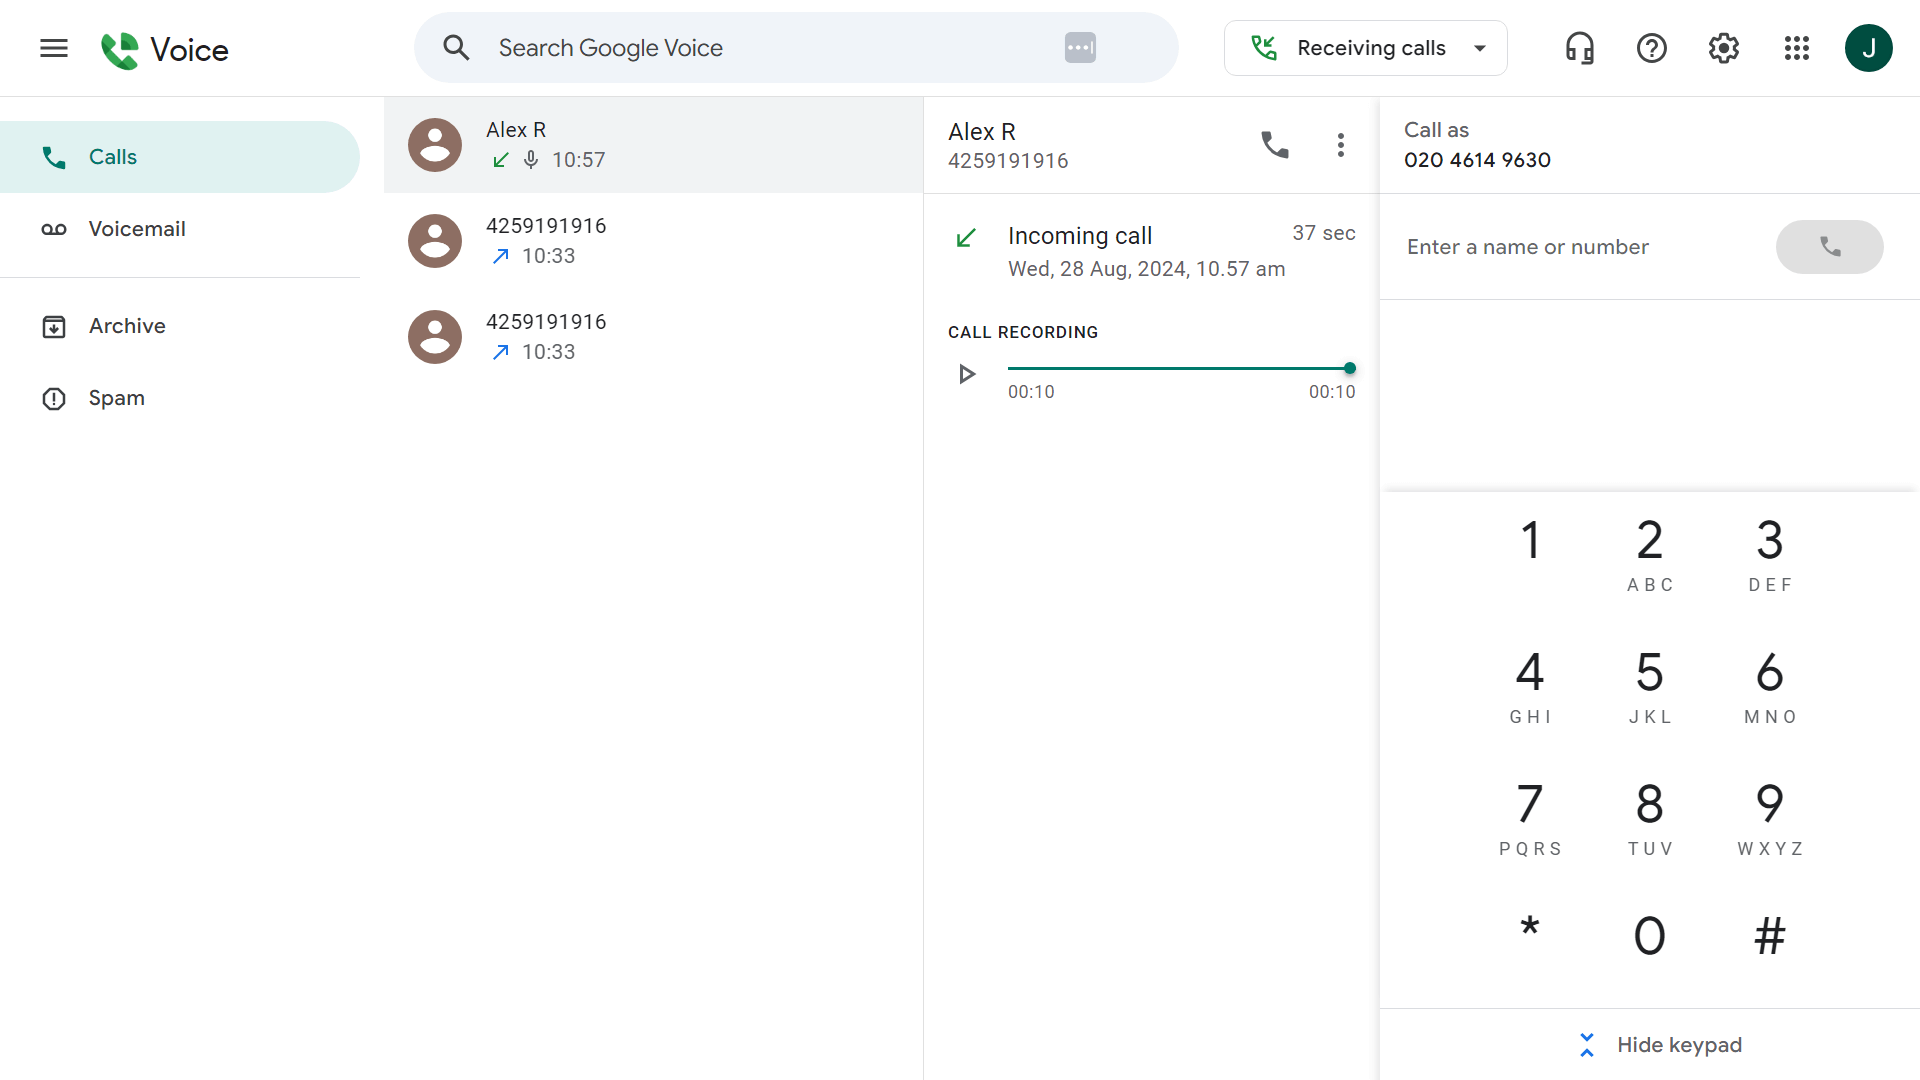Open the Receiving calls dropdown
1920x1080 pixels.
coord(1365,47)
